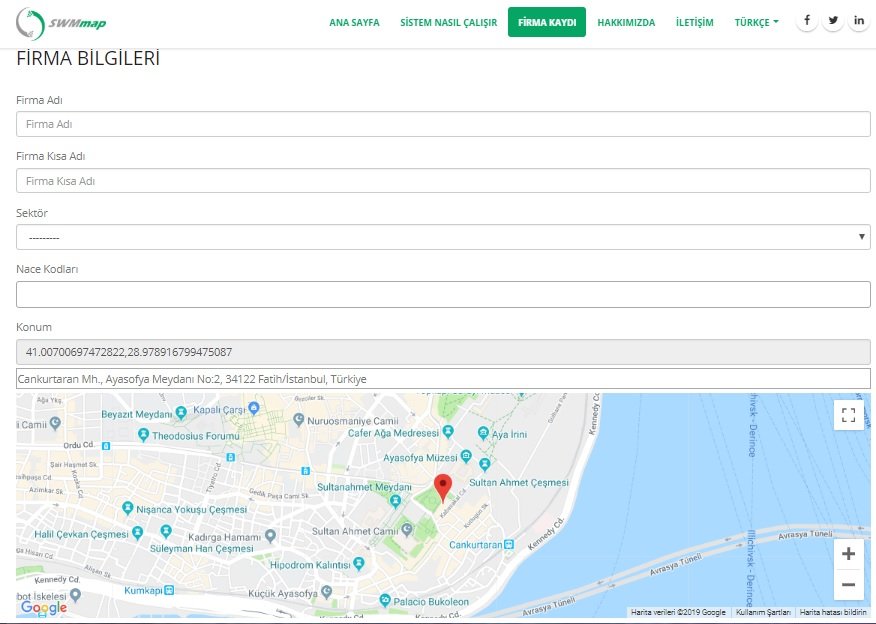Open the Sektör selection dropdown
The width and height of the screenshot is (876, 624).
440,237
